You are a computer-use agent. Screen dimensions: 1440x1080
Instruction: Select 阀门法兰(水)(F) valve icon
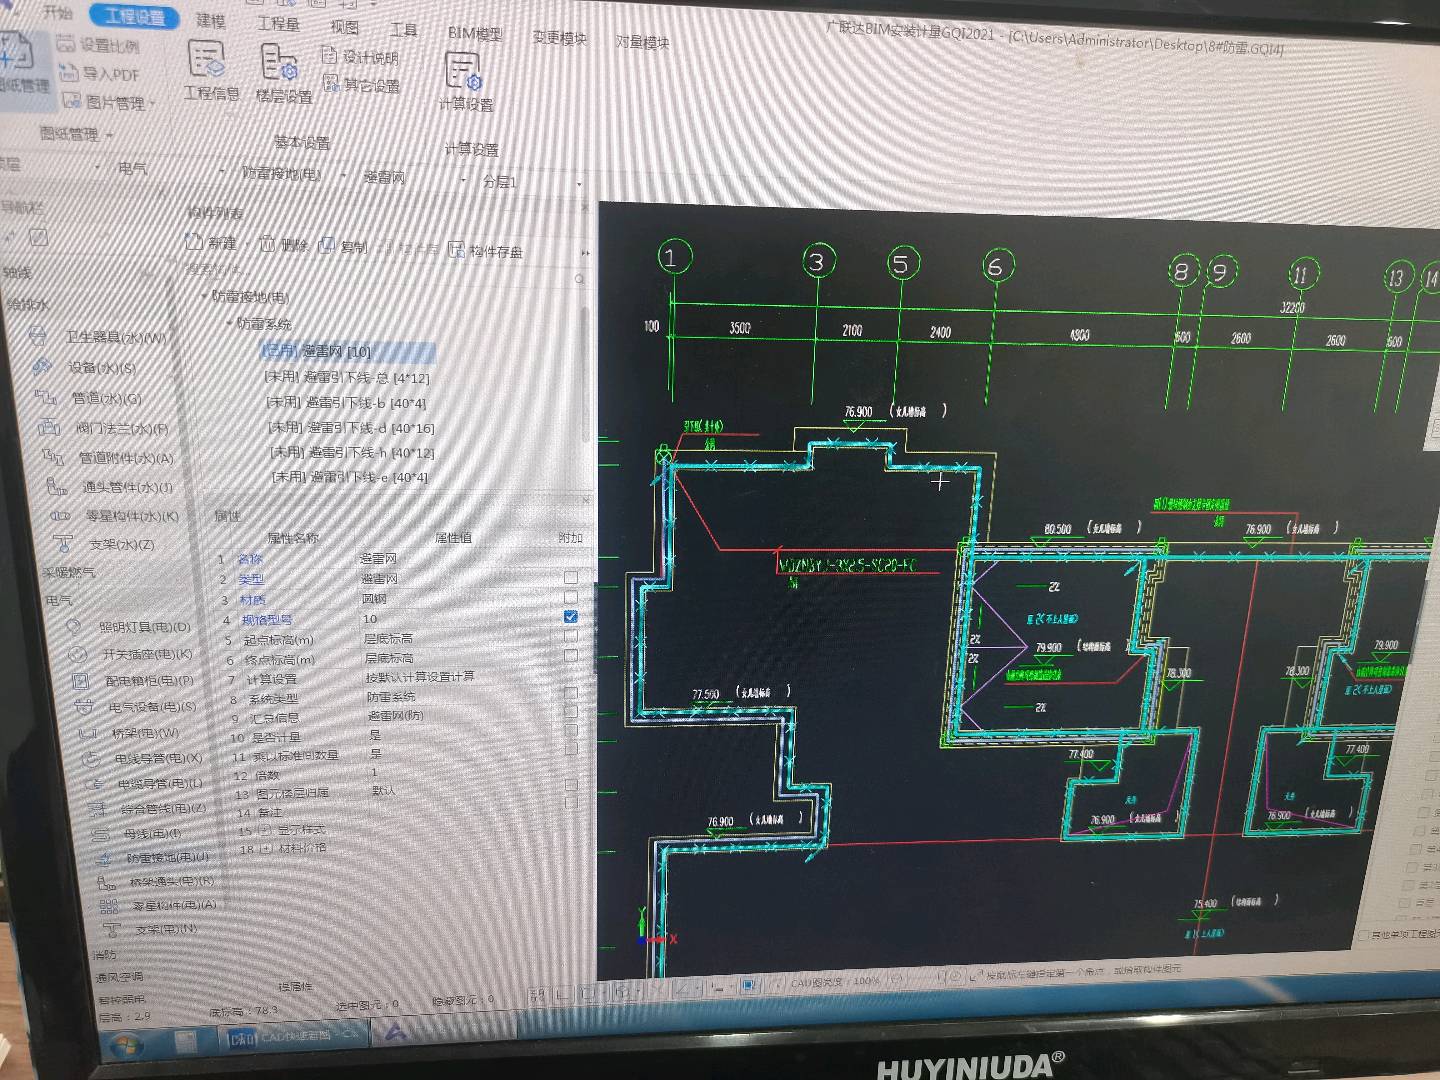pyautogui.click(x=49, y=427)
